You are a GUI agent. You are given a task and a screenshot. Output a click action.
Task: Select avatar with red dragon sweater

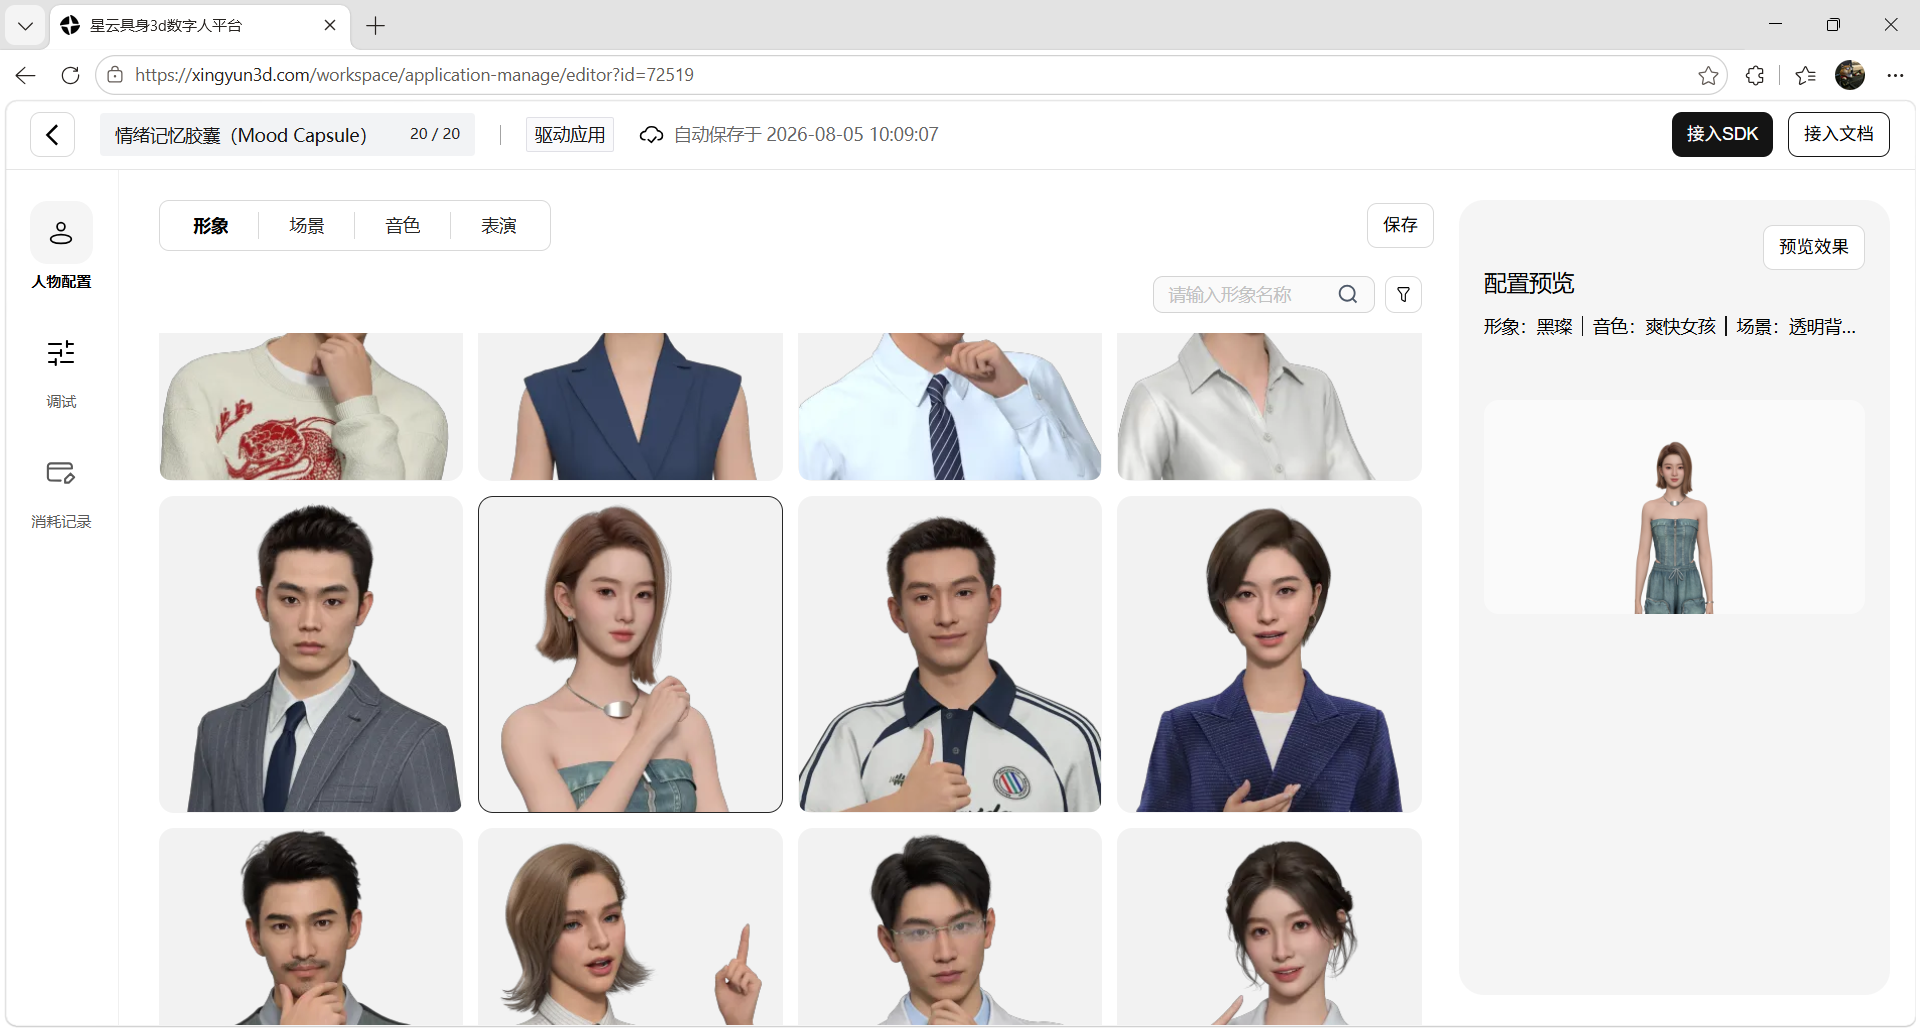pos(311,406)
